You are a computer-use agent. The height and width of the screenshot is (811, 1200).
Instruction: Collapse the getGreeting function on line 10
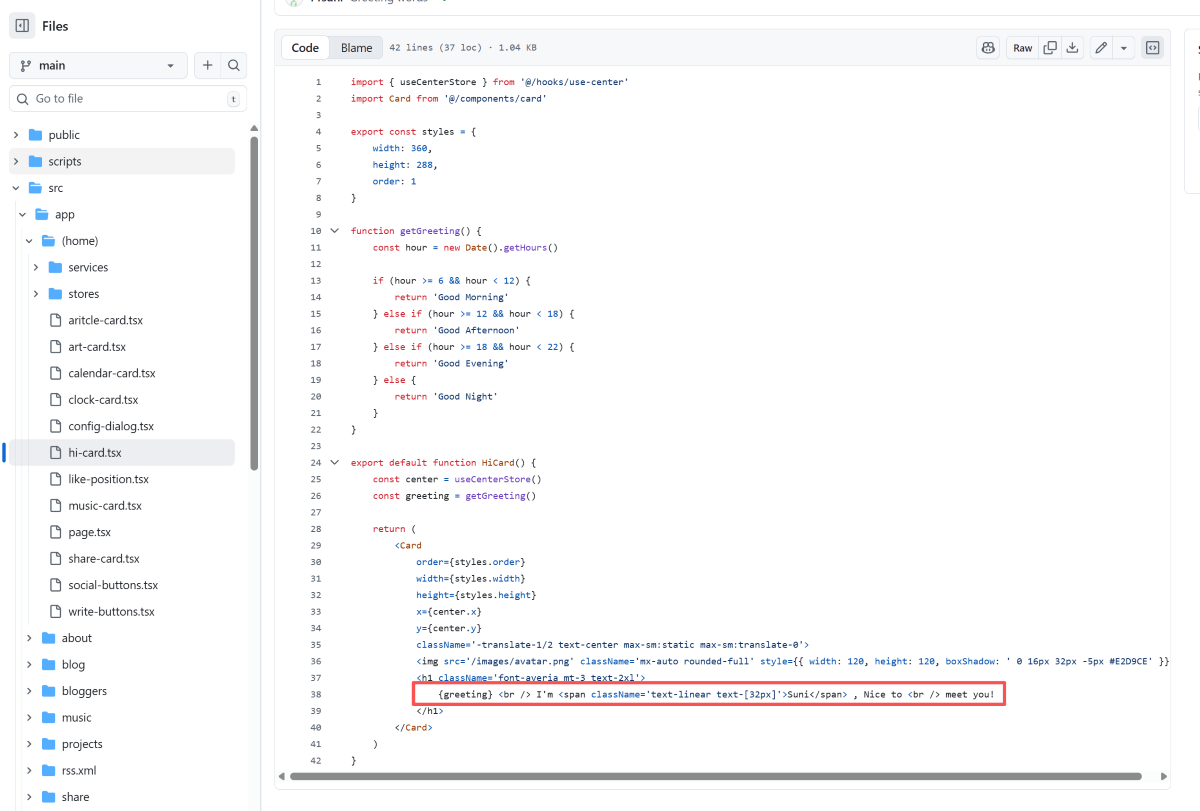click(335, 231)
